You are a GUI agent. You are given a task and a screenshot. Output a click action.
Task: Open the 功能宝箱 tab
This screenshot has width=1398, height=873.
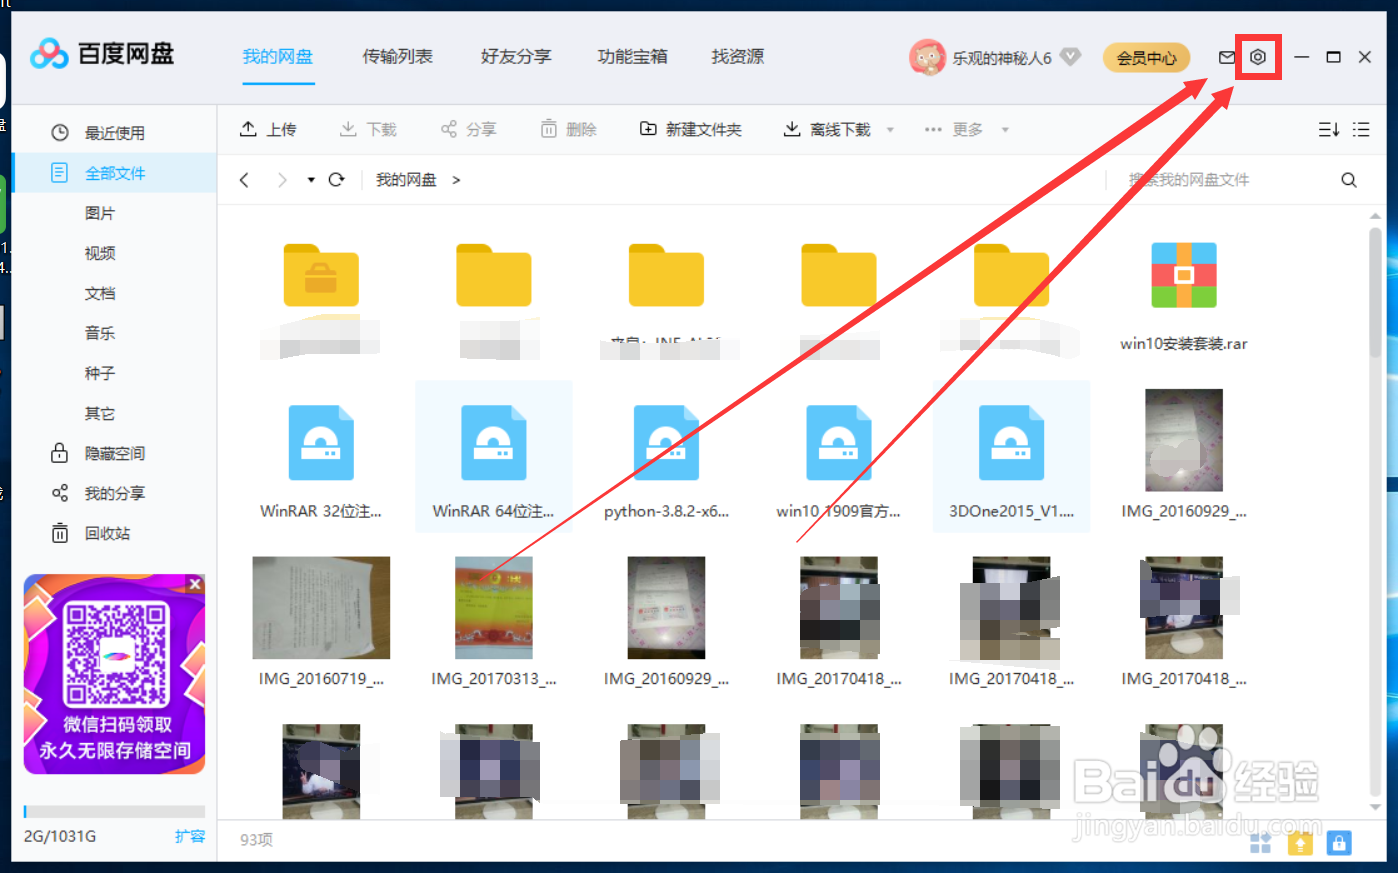[632, 57]
